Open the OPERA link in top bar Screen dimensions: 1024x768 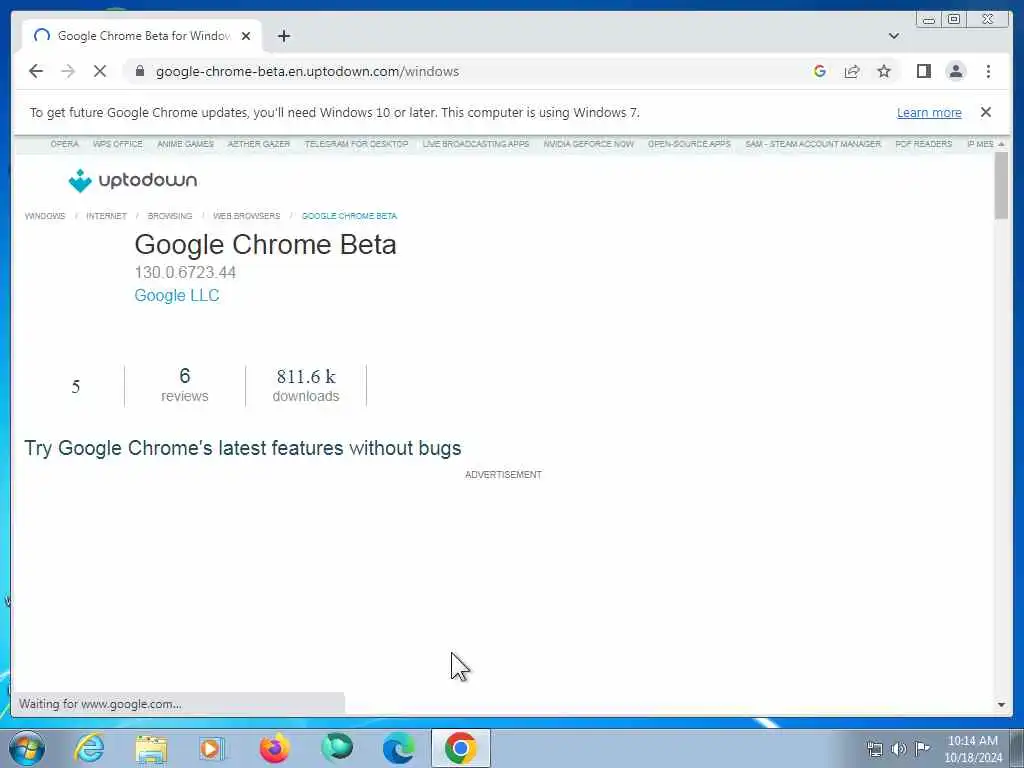coord(65,144)
